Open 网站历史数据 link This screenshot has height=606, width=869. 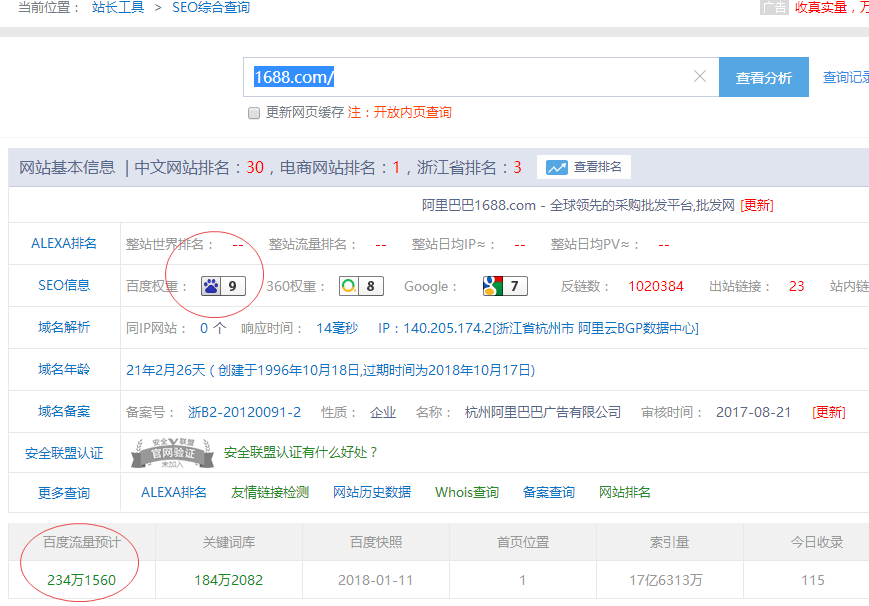(x=372, y=492)
